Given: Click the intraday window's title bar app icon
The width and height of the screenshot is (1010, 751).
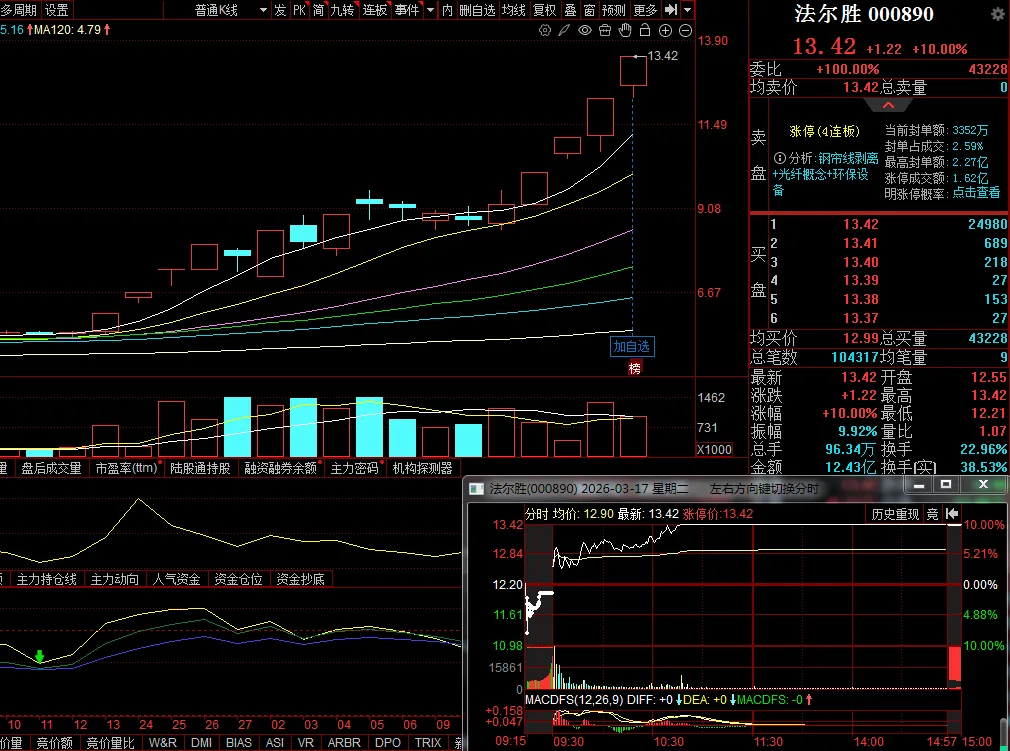Looking at the screenshot, I should pyautogui.click(x=476, y=489).
